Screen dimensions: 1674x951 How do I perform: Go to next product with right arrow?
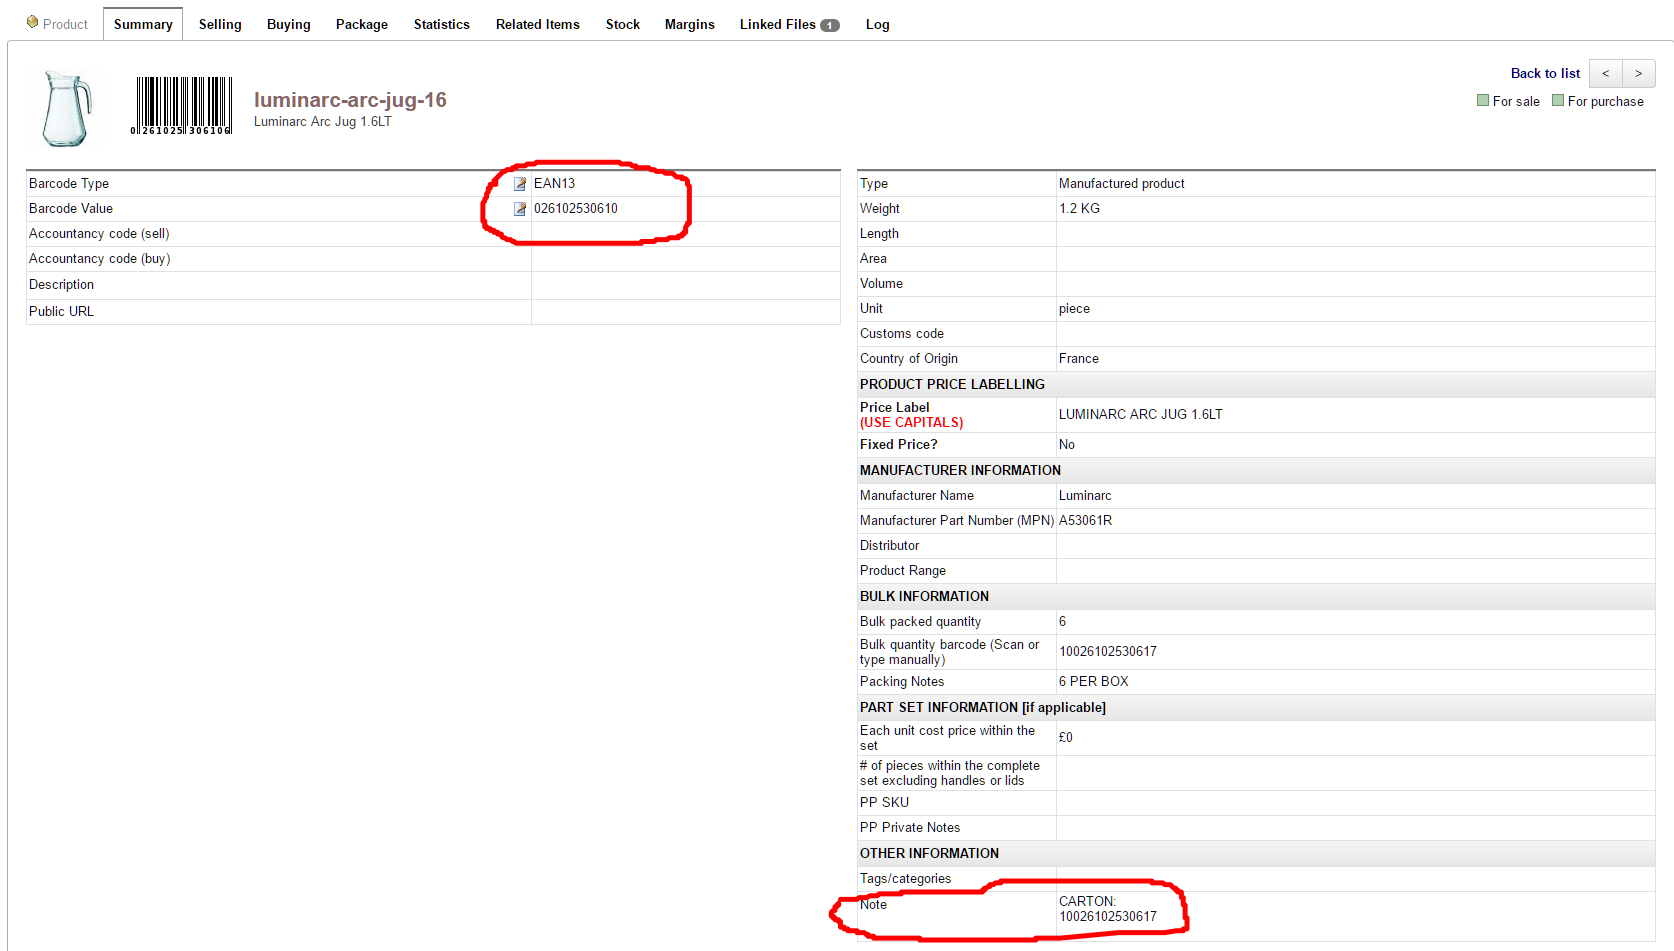pyautogui.click(x=1638, y=74)
